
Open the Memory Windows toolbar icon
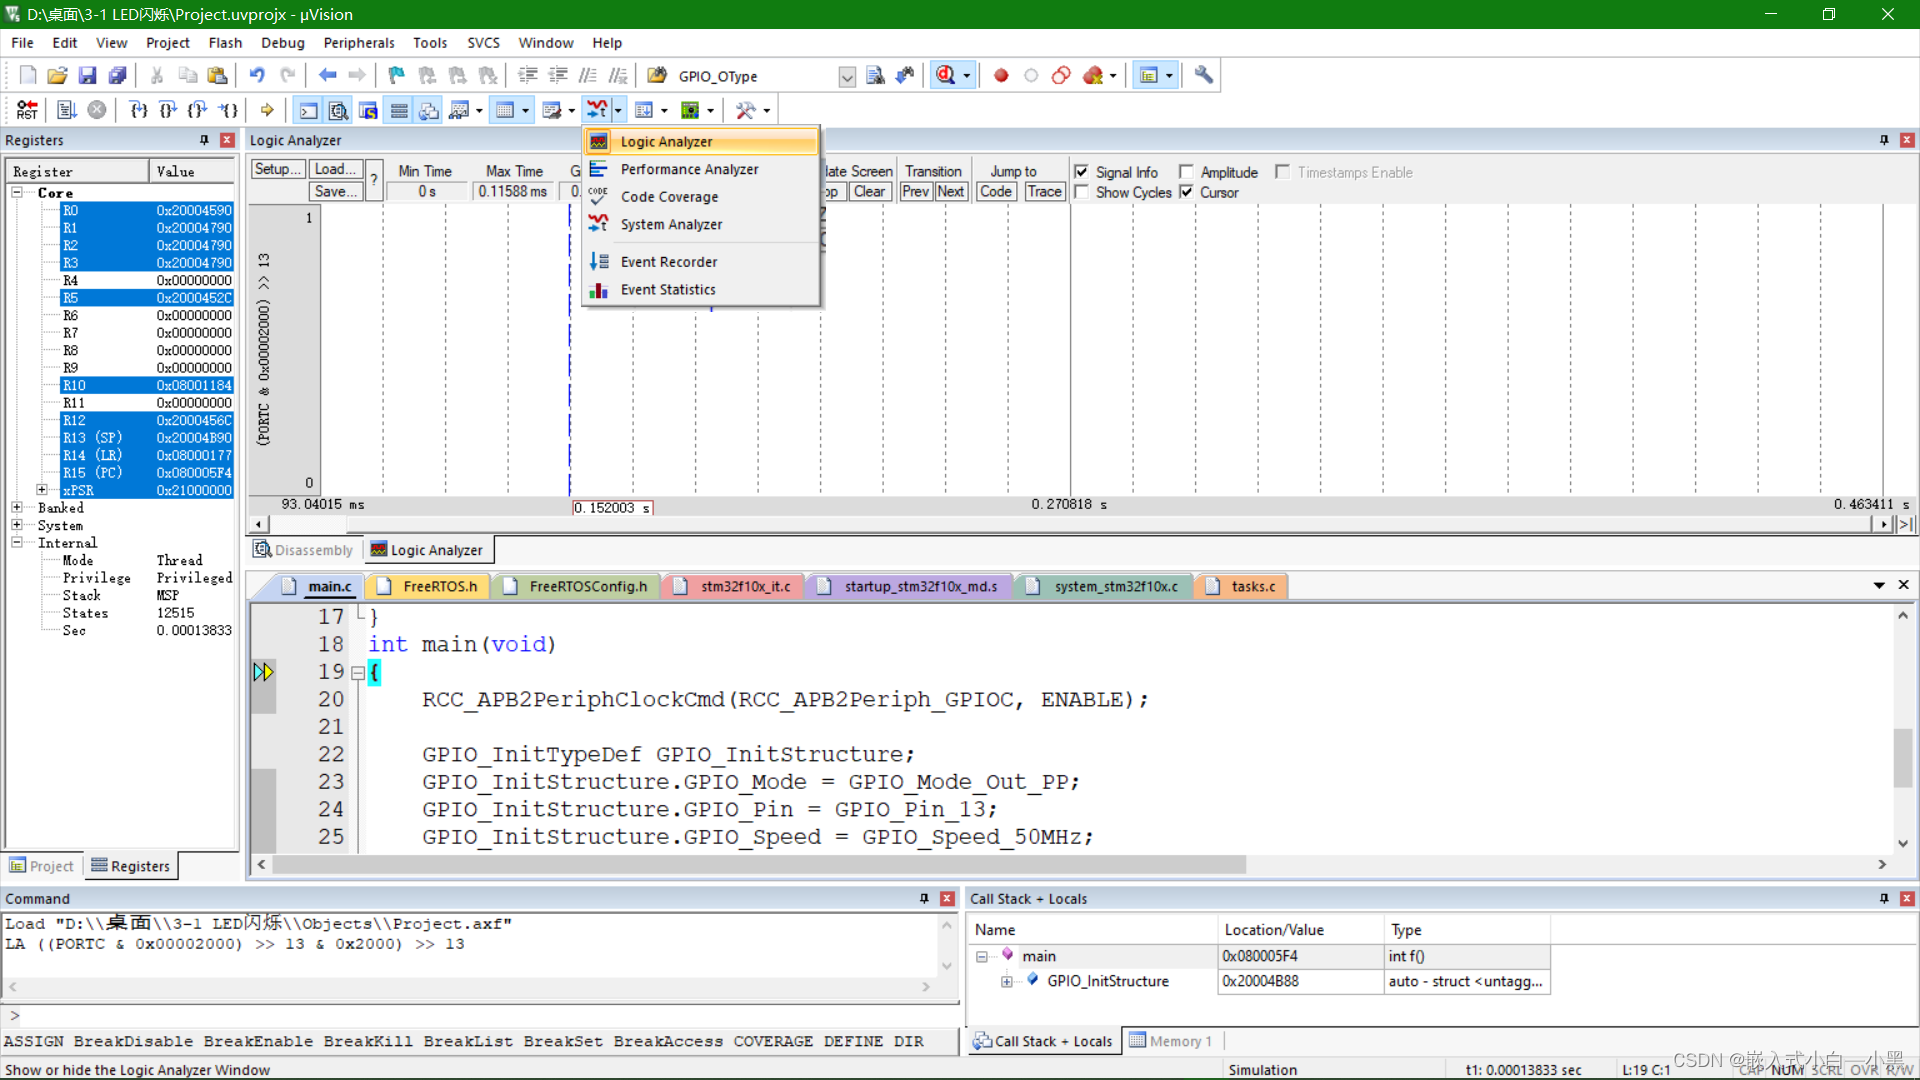click(x=507, y=110)
